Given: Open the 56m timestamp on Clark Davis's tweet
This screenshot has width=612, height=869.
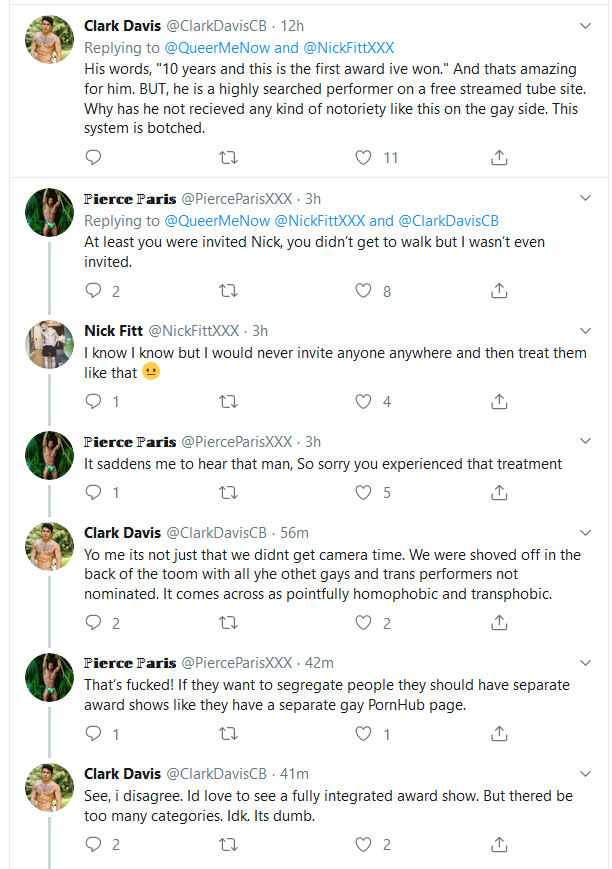Looking at the screenshot, I should click(294, 532).
